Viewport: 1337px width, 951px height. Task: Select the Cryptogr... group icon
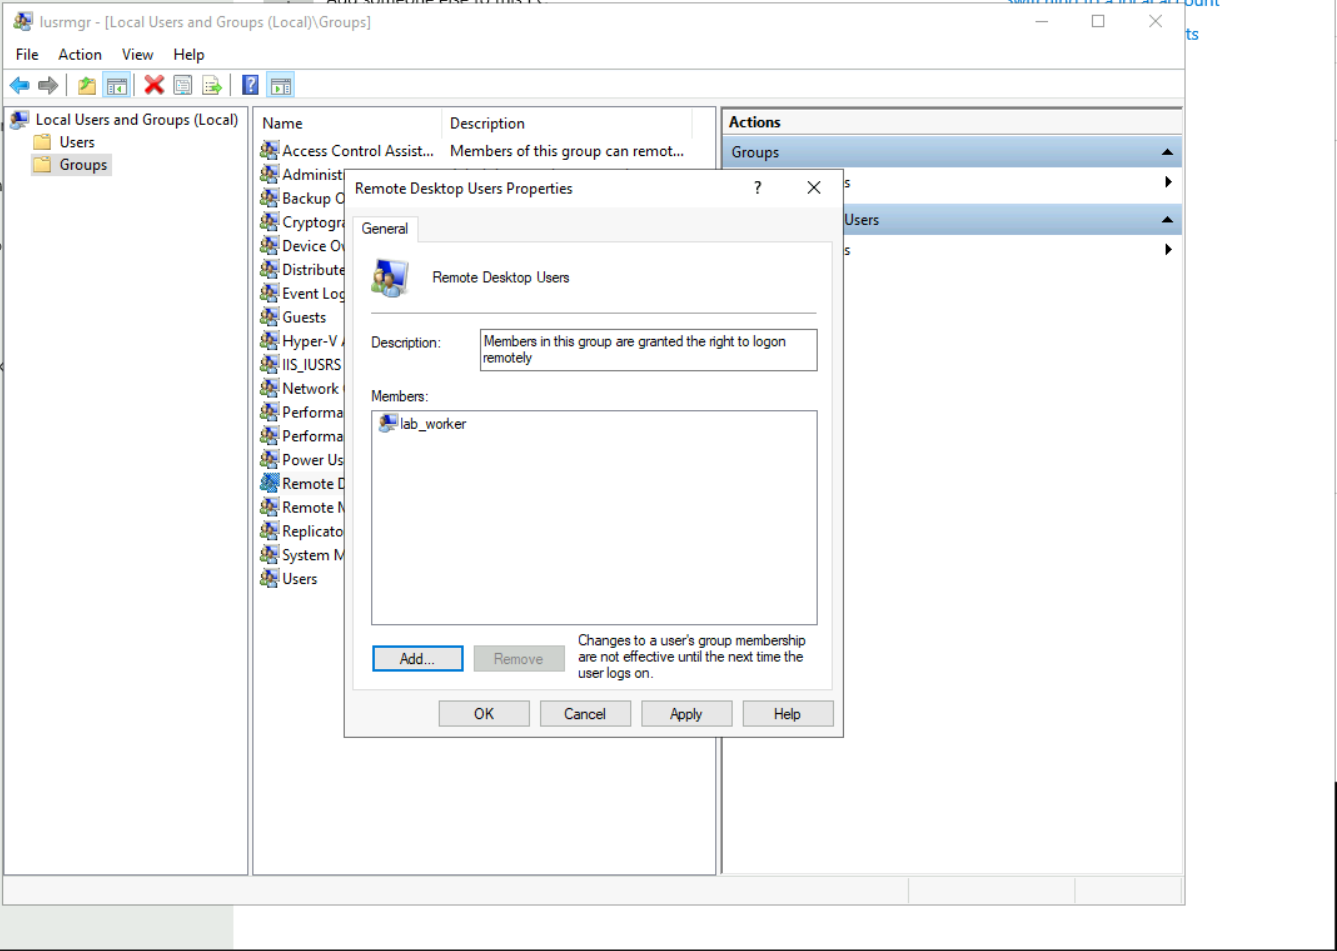coord(269,222)
